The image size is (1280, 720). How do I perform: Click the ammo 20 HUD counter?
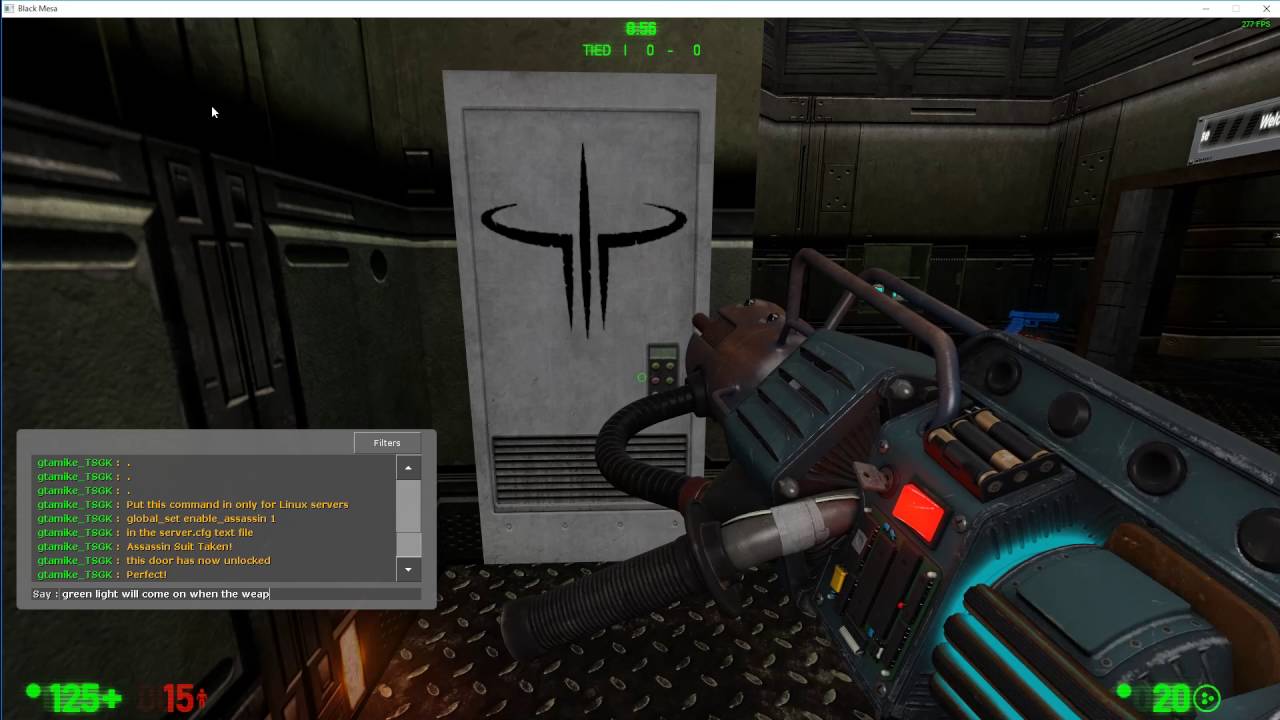[x=1170, y=696]
